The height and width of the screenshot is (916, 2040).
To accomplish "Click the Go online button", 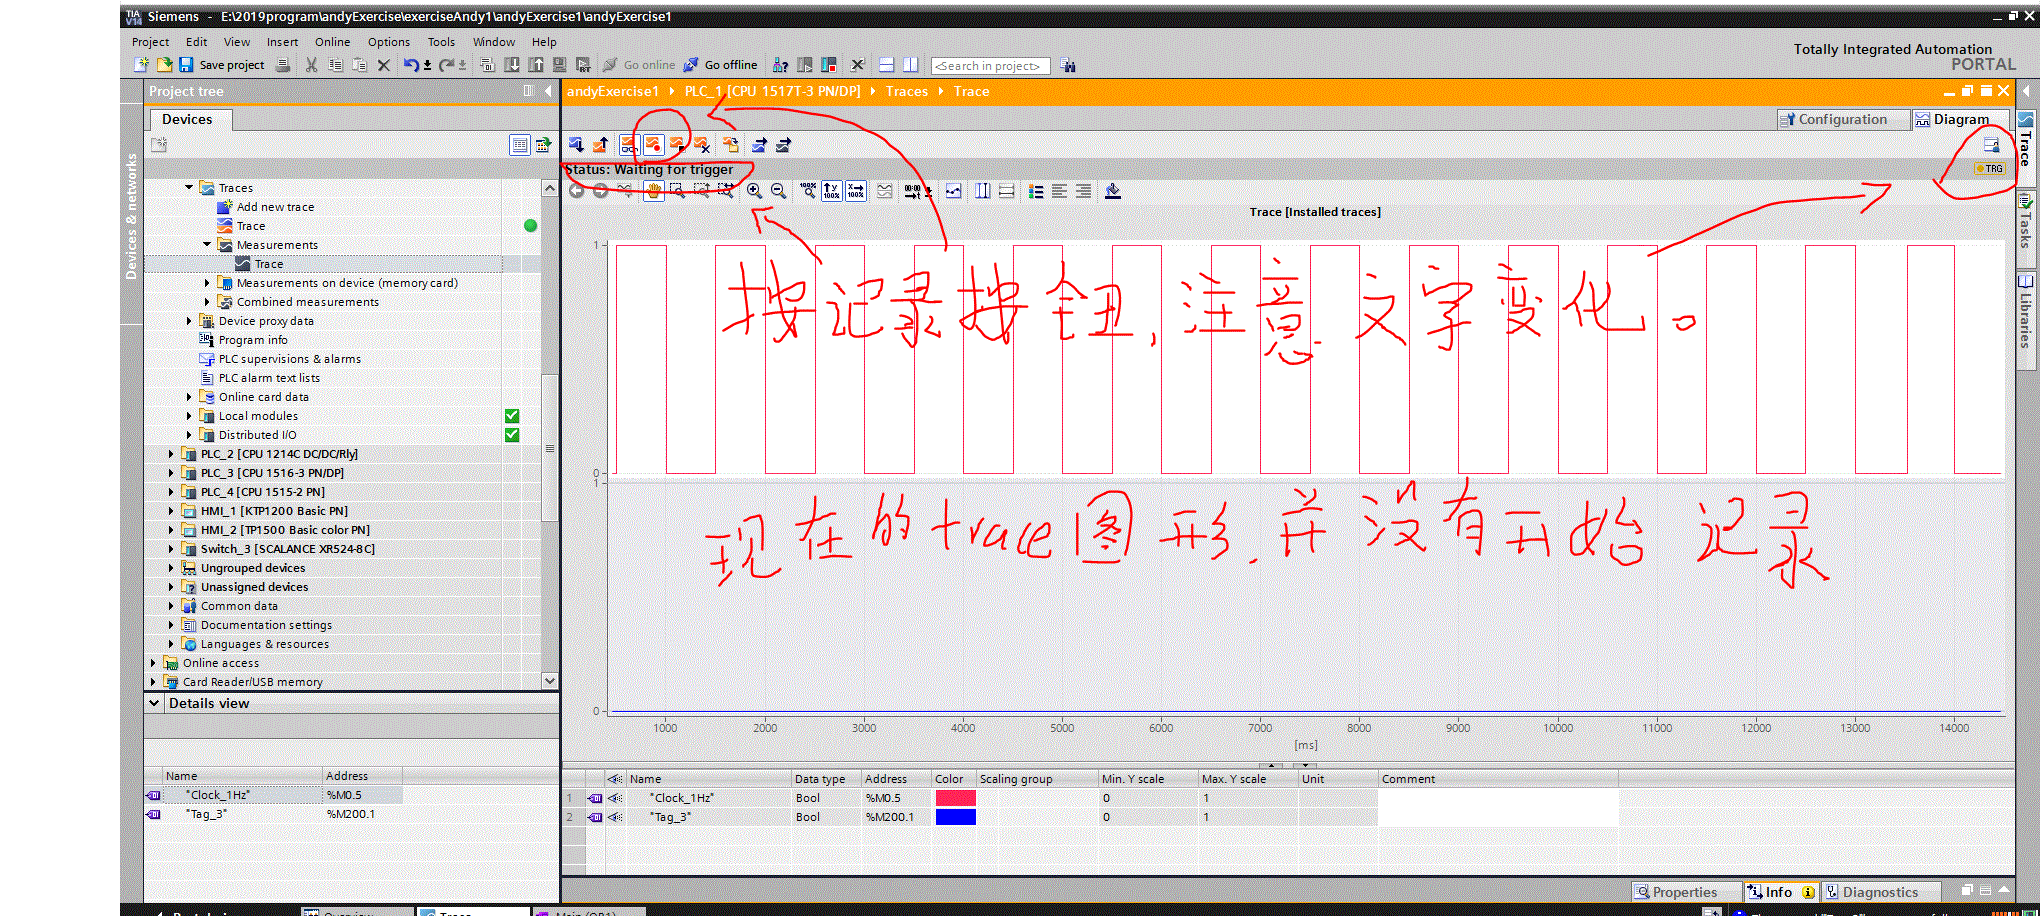I will 639,65.
